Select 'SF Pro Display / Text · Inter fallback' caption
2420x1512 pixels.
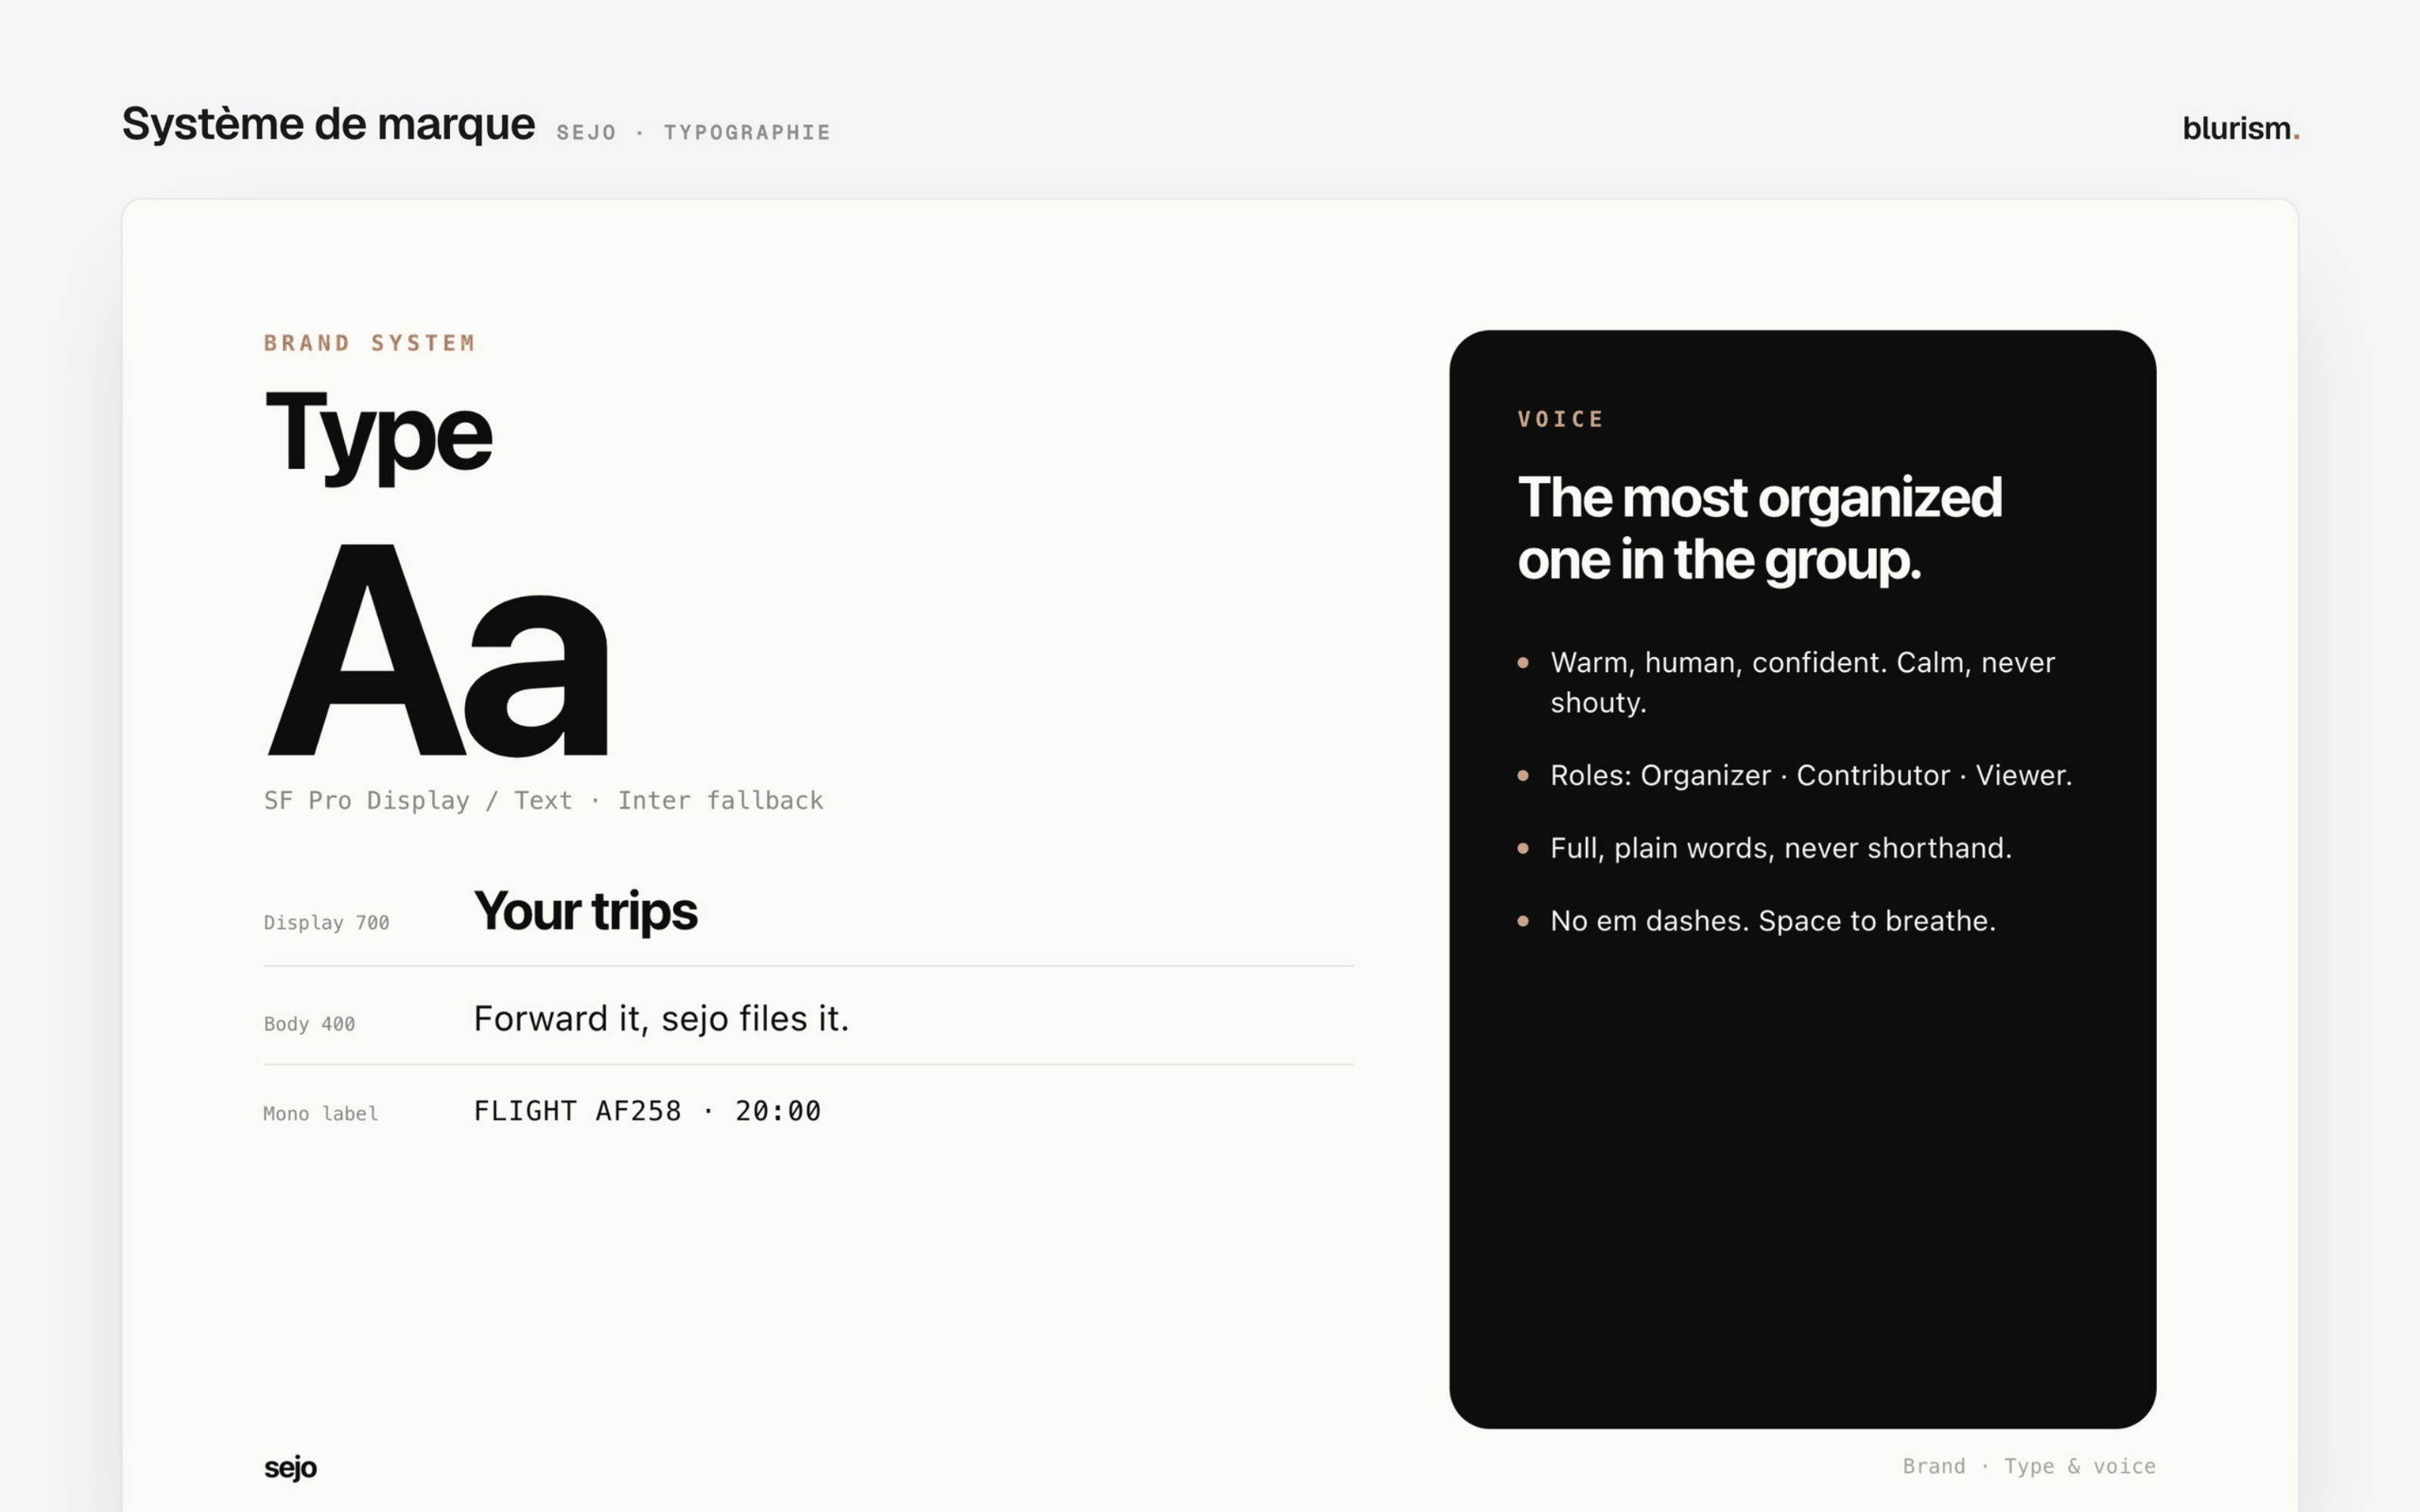[543, 800]
